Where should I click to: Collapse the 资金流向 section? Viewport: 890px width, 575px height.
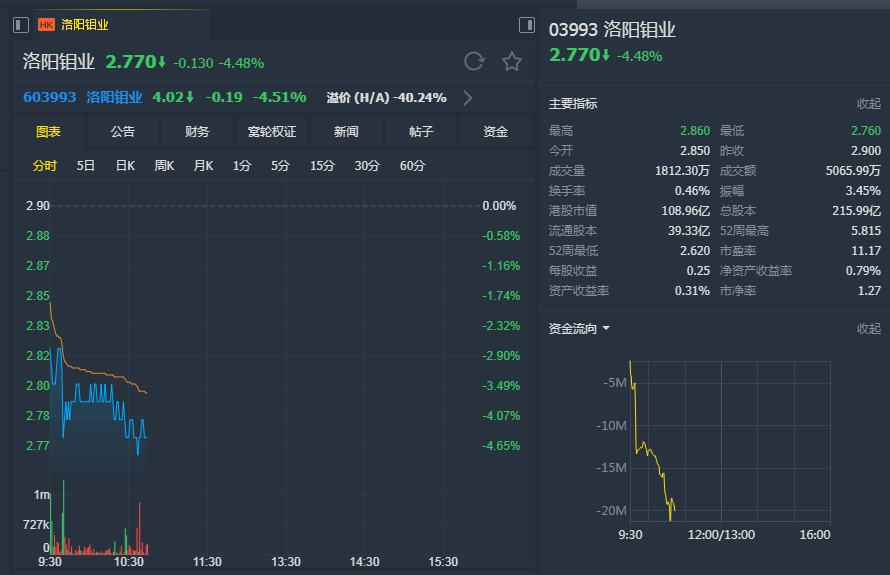[x=868, y=329]
